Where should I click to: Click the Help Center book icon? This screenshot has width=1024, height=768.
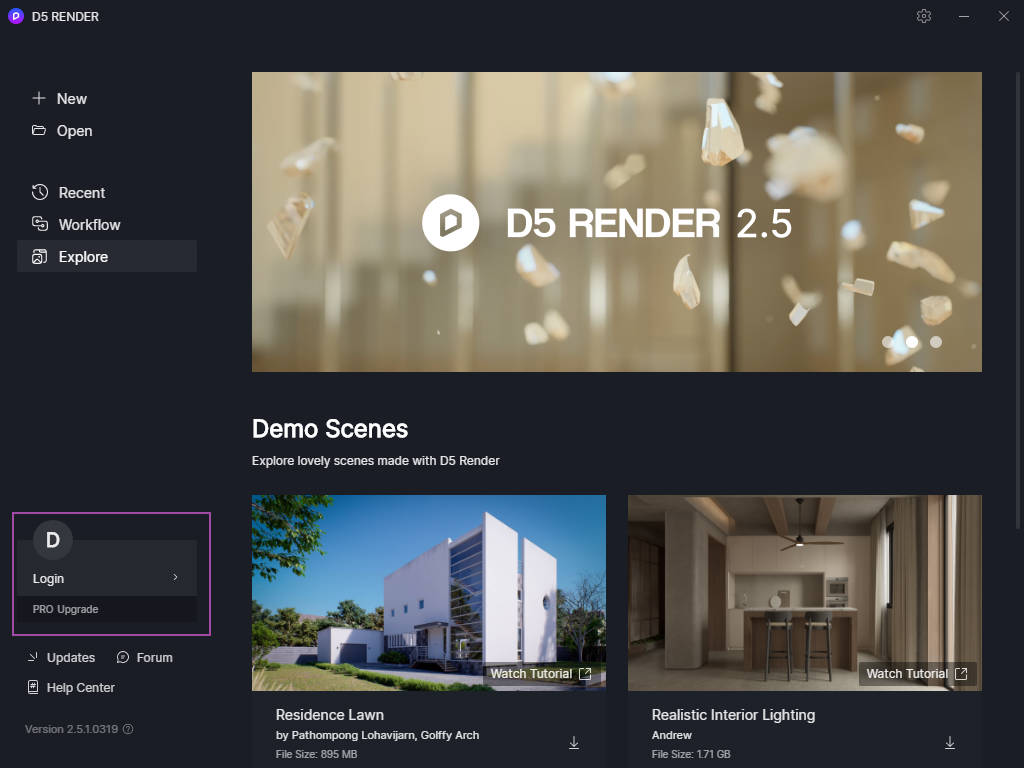click(x=31, y=687)
